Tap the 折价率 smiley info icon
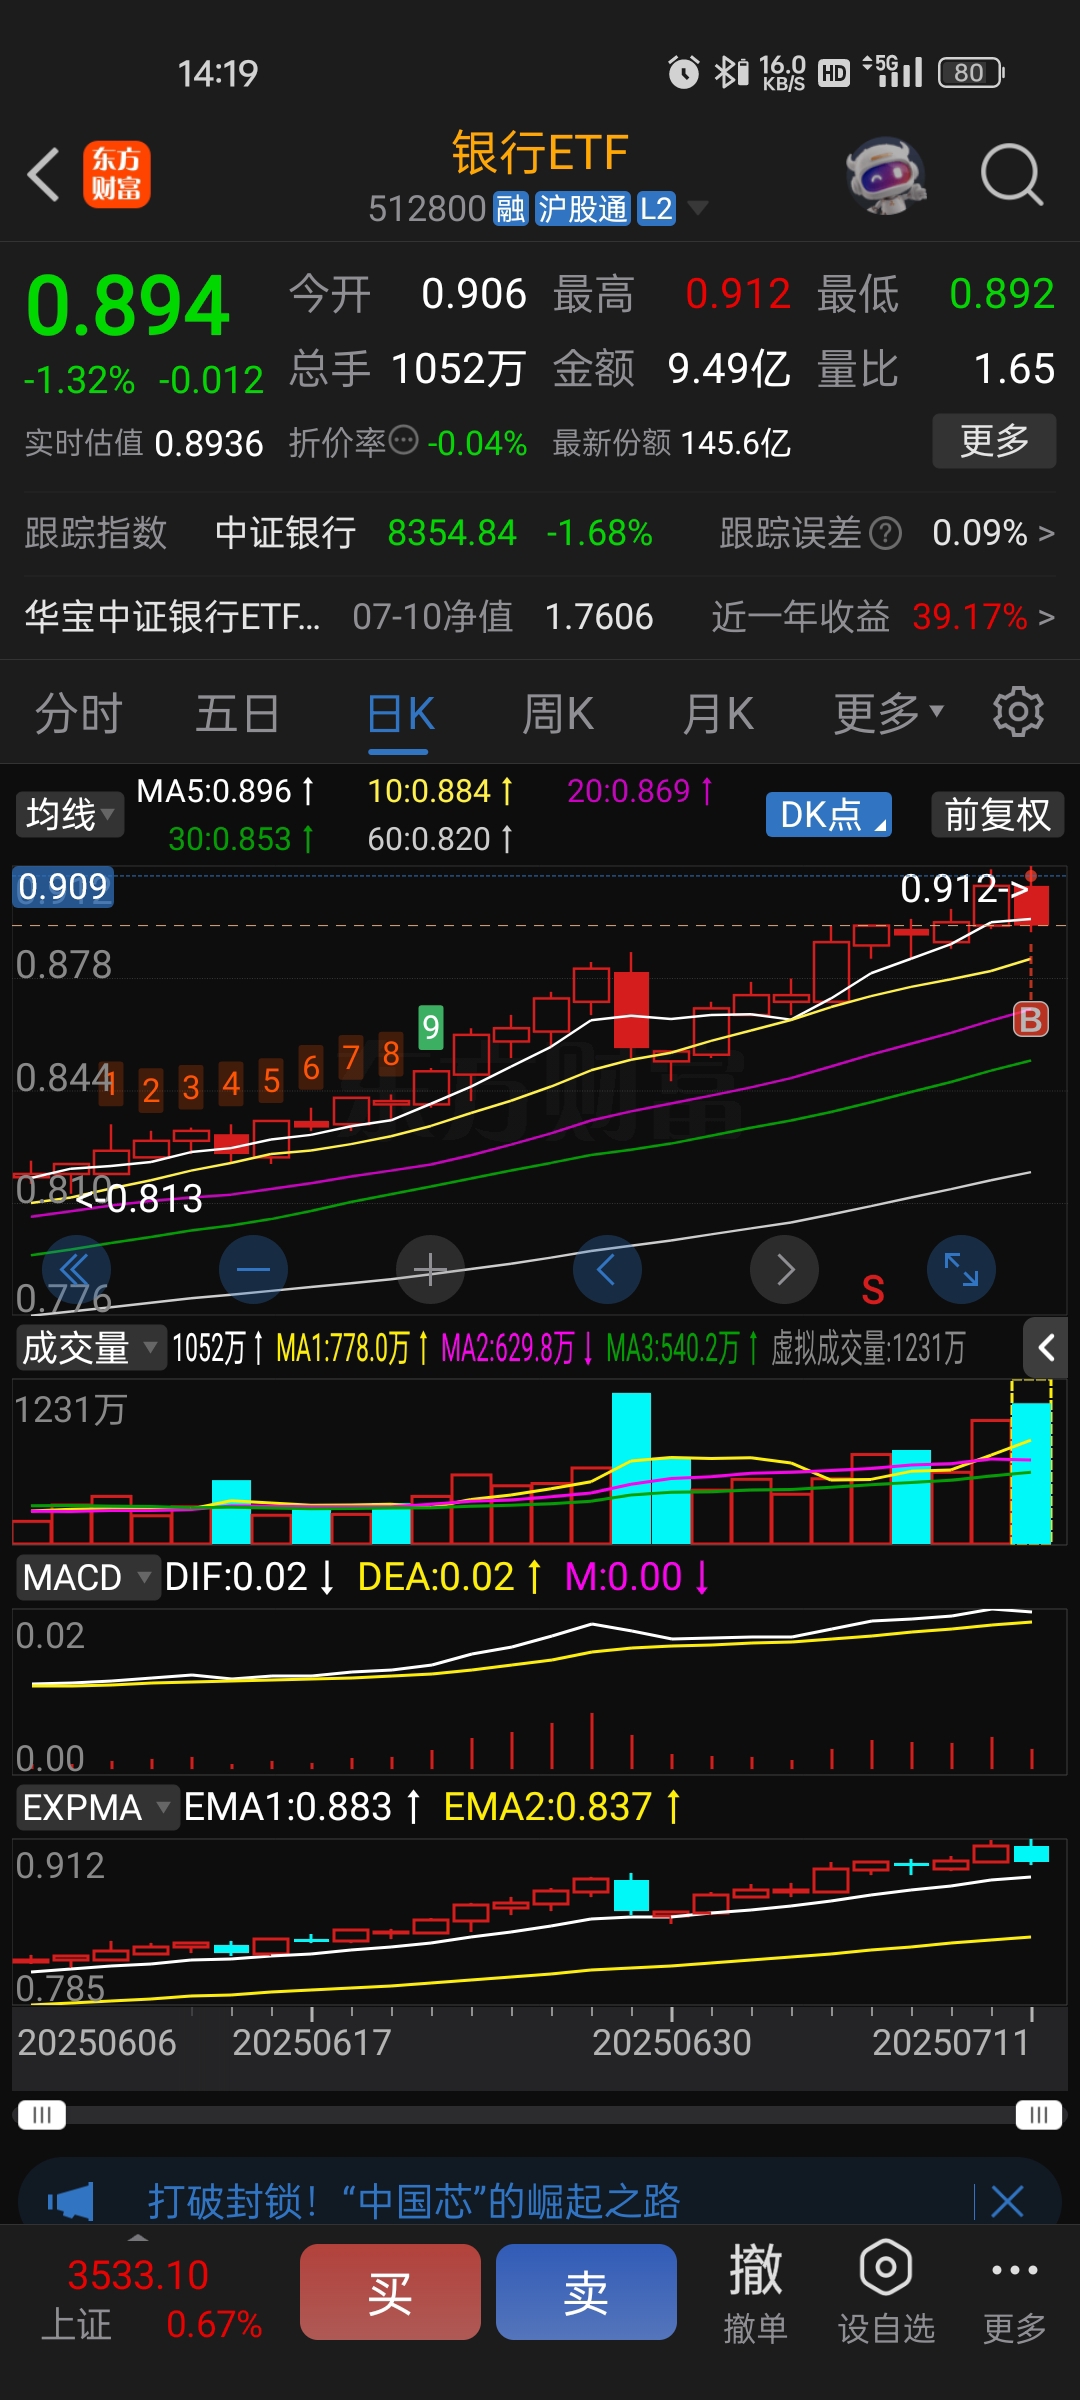The height and width of the screenshot is (2400, 1080). (x=403, y=440)
